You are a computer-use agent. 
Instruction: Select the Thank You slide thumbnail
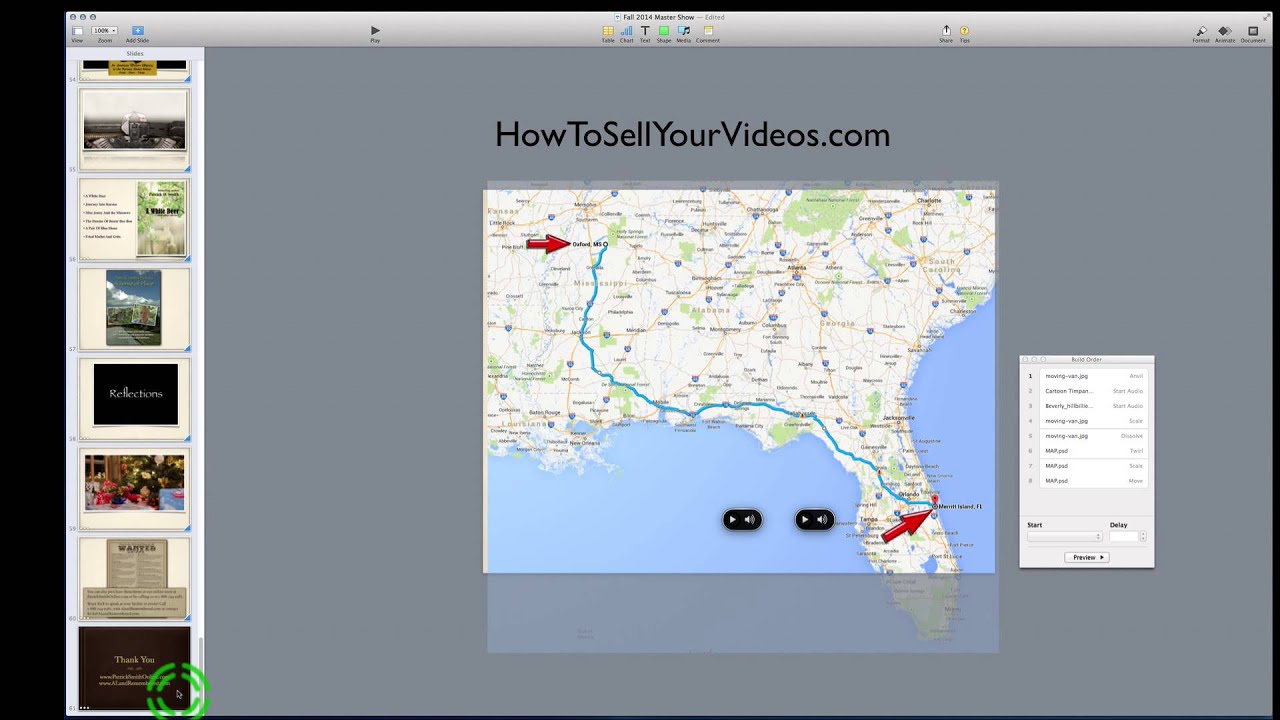coord(134,667)
